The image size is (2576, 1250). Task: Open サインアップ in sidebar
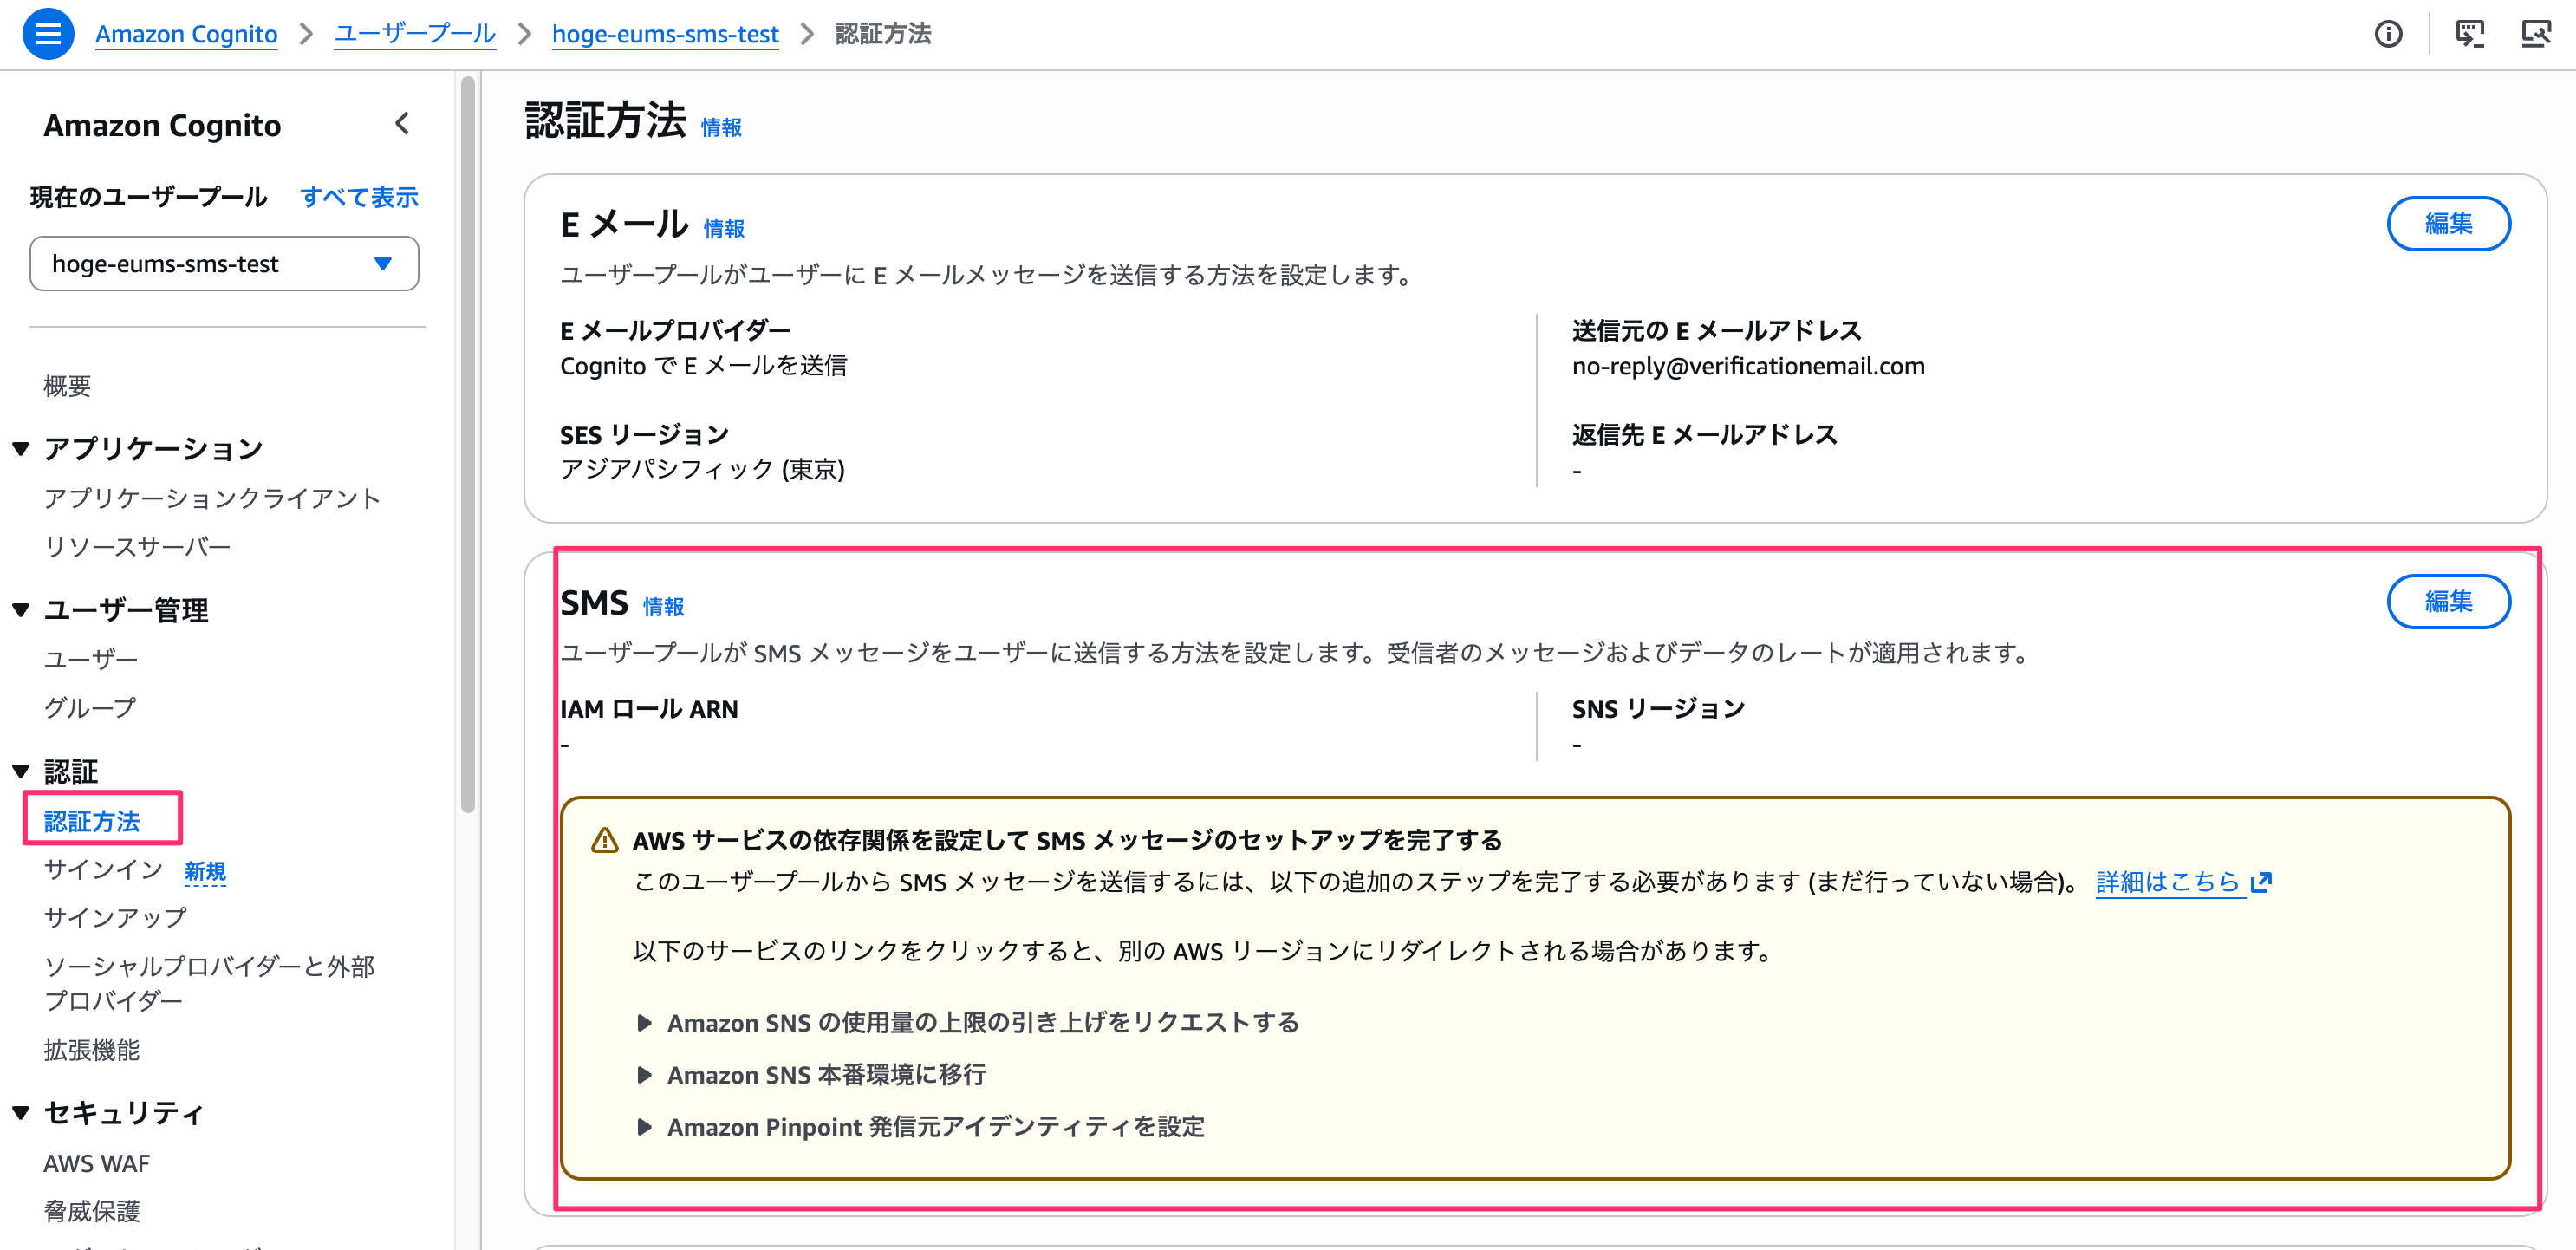coord(115,917)
